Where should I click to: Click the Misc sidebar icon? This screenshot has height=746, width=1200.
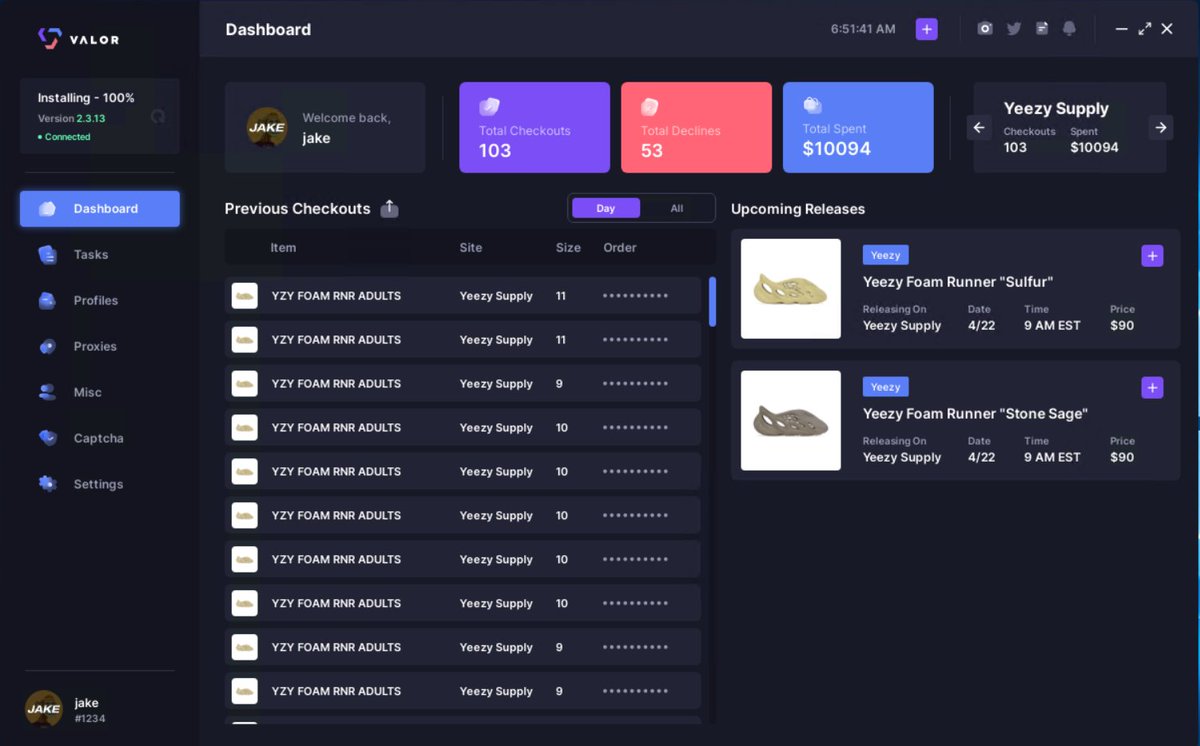click(x=47, y=393)
